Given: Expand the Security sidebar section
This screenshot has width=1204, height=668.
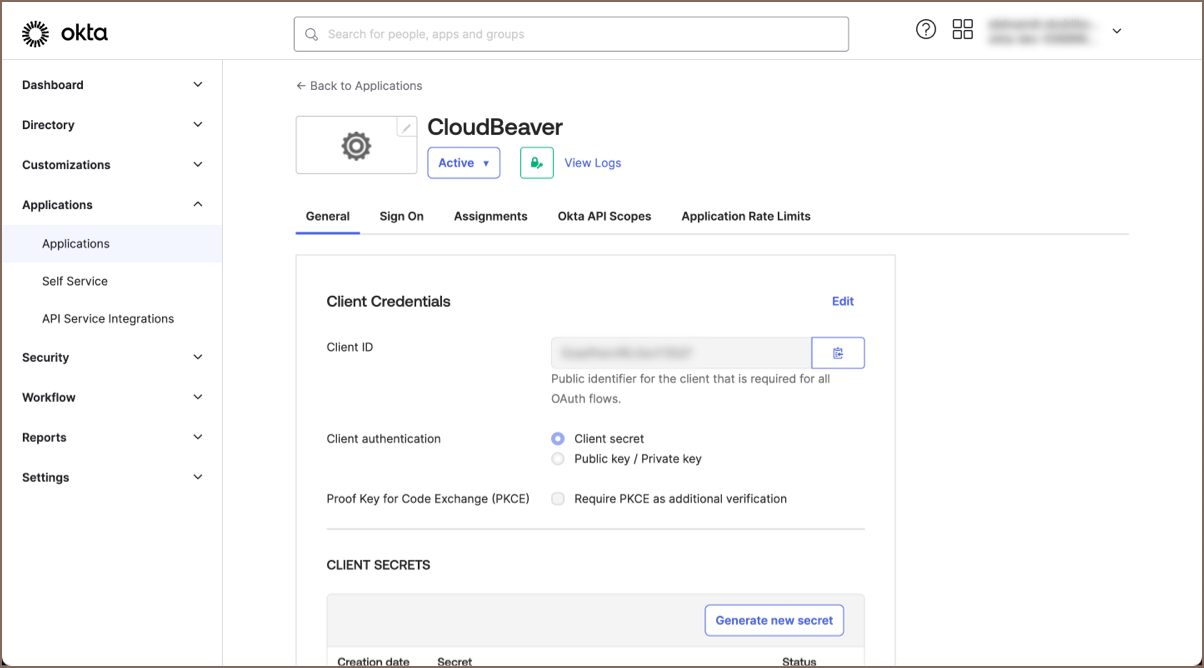Looking at the screenshot, I should [x=112, y=357].
